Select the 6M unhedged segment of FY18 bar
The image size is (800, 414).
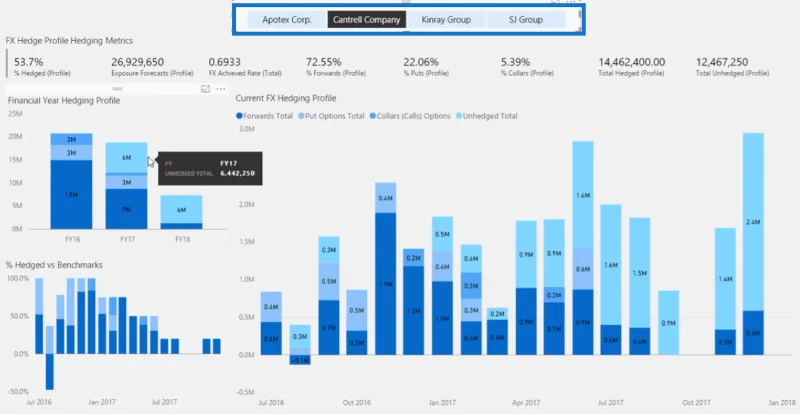point(182,209)
